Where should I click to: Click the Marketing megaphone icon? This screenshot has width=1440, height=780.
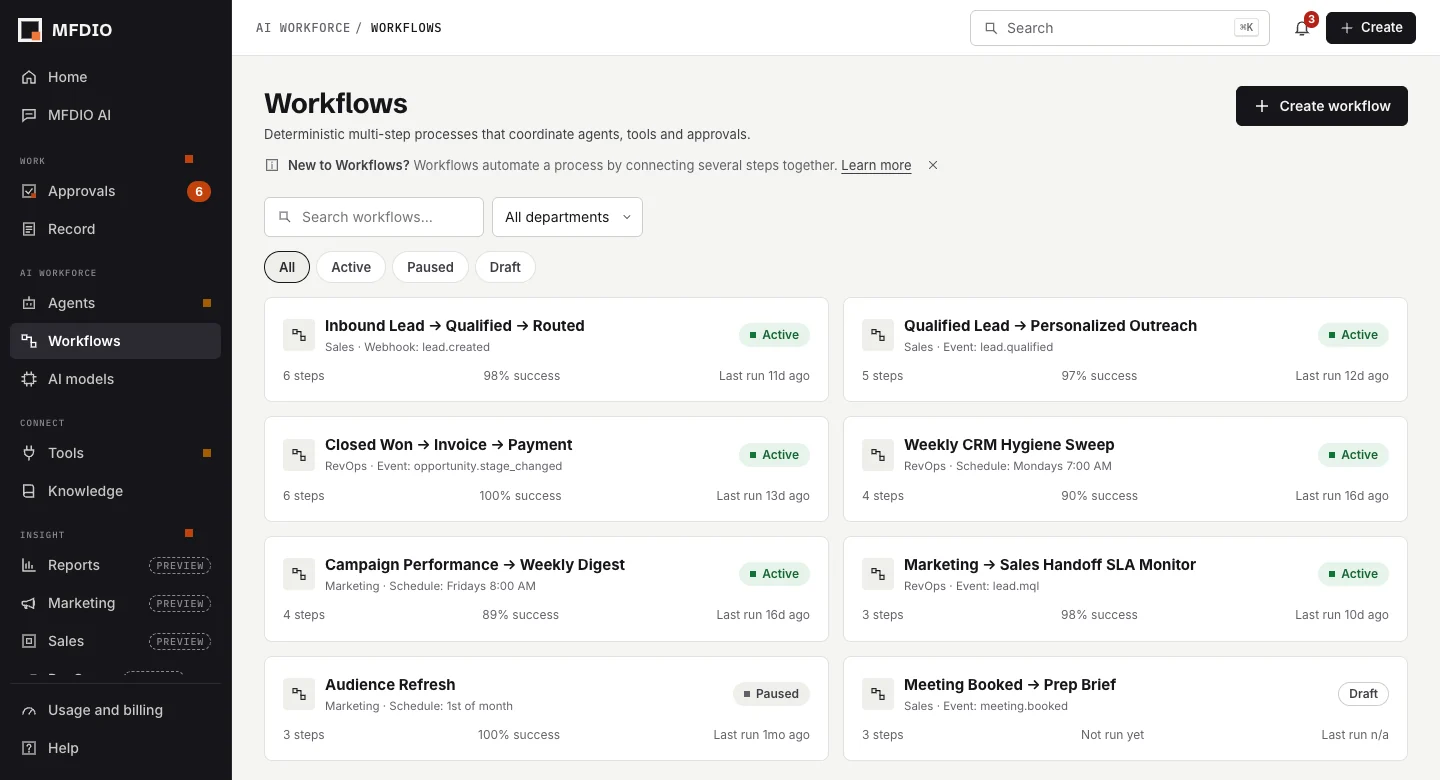click(29, 603)
